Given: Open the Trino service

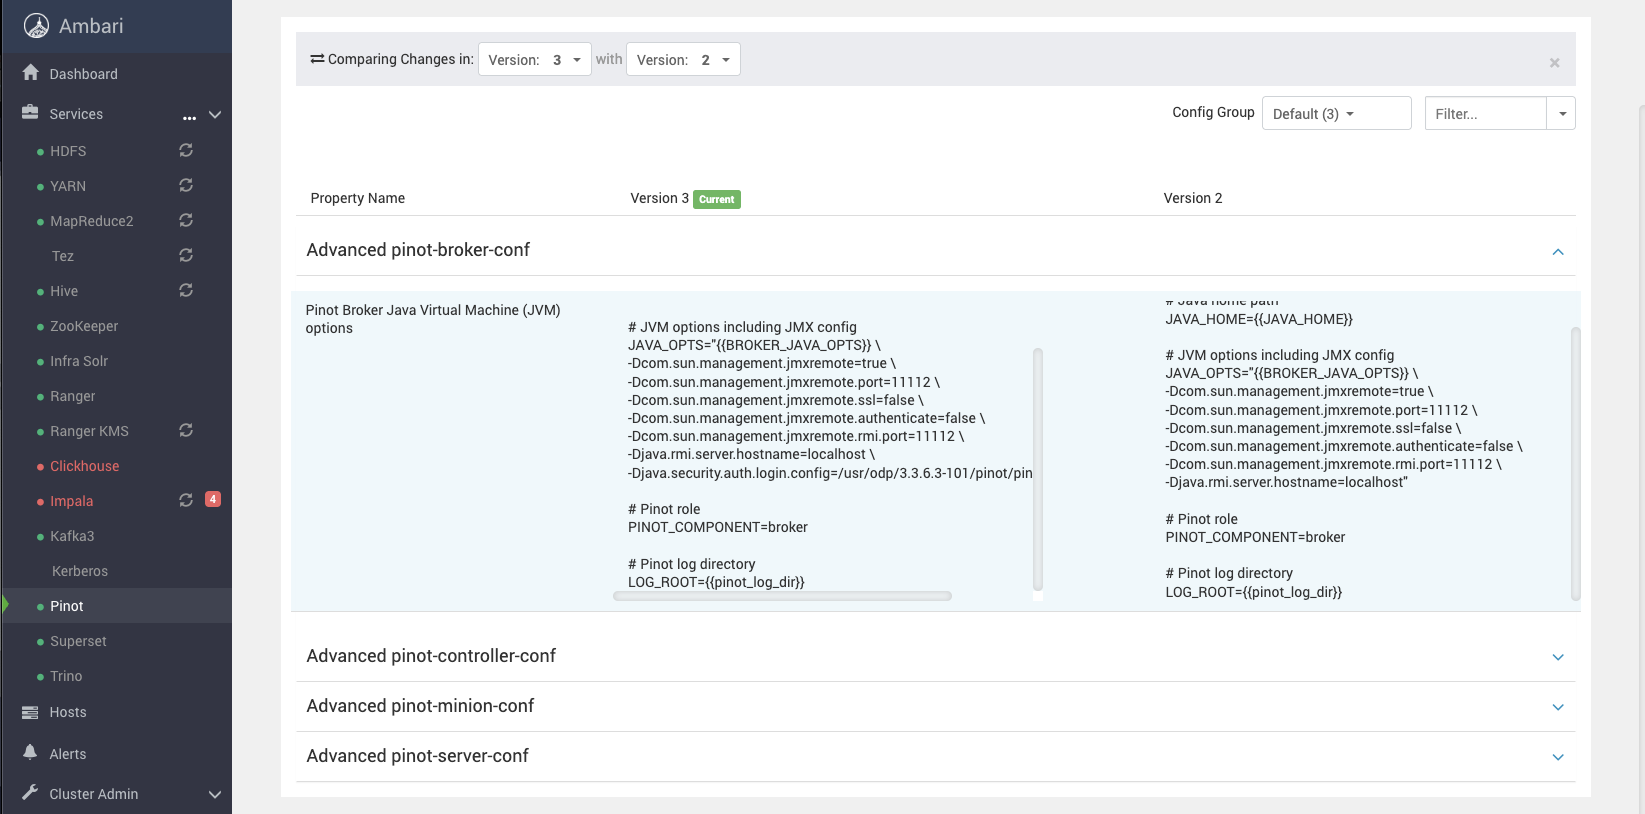Looking at the screenshot, I should point(66,676).
